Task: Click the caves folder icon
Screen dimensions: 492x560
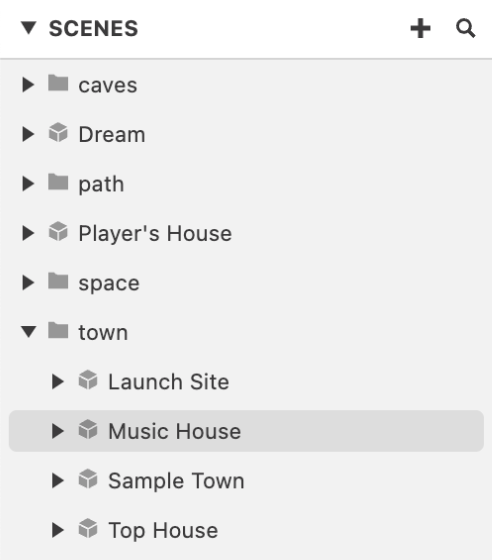Action: tap(58, 83)
